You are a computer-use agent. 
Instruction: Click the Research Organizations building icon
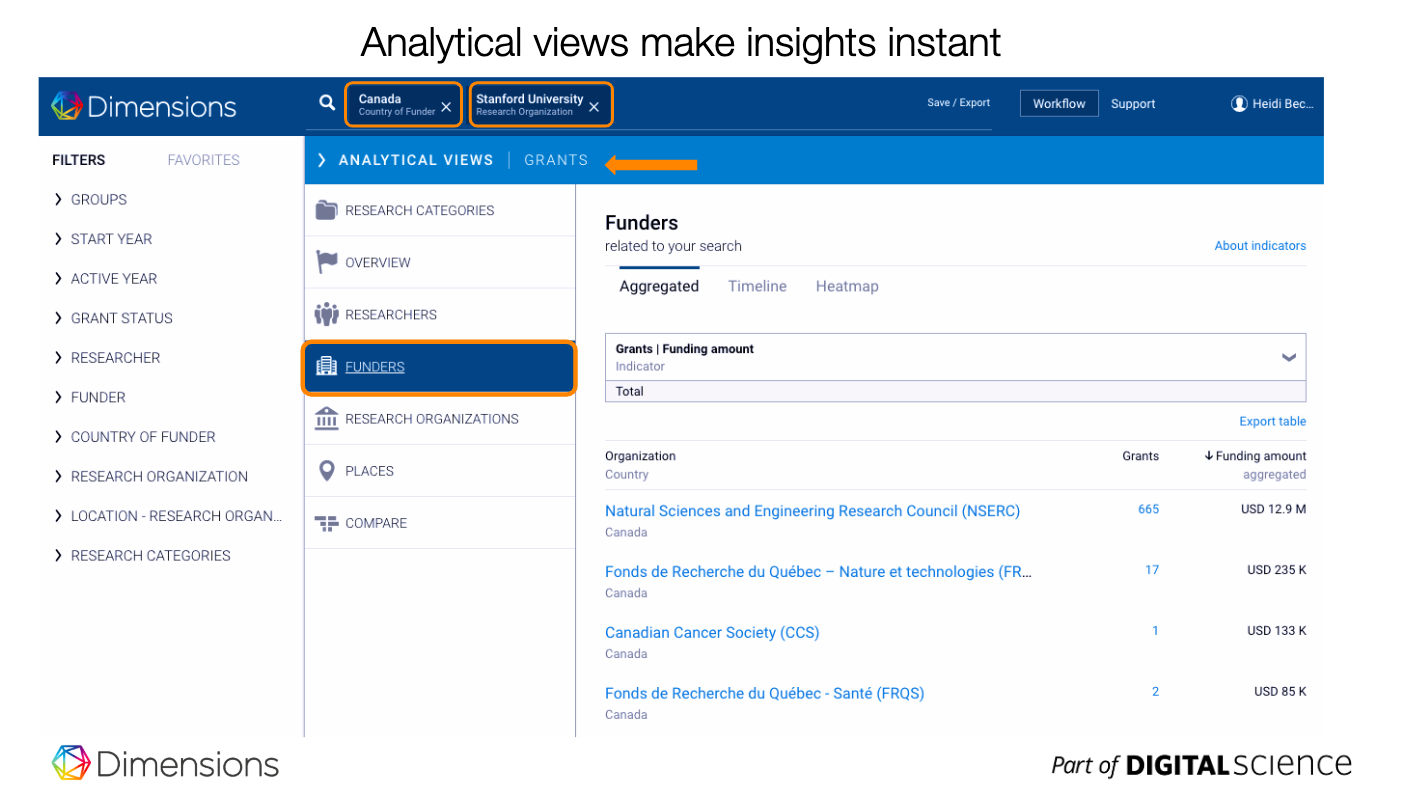coord(326,418)
